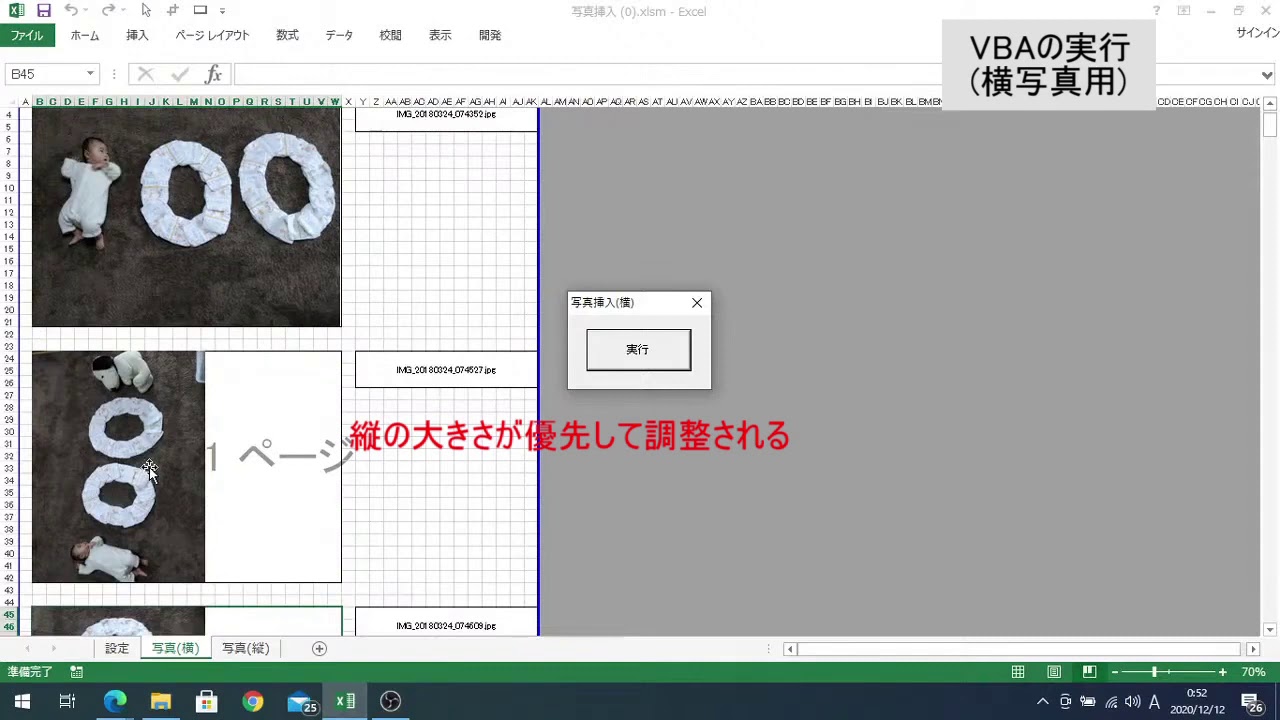
Task: Open the 開発 ribbon tab
Action: 490,35
